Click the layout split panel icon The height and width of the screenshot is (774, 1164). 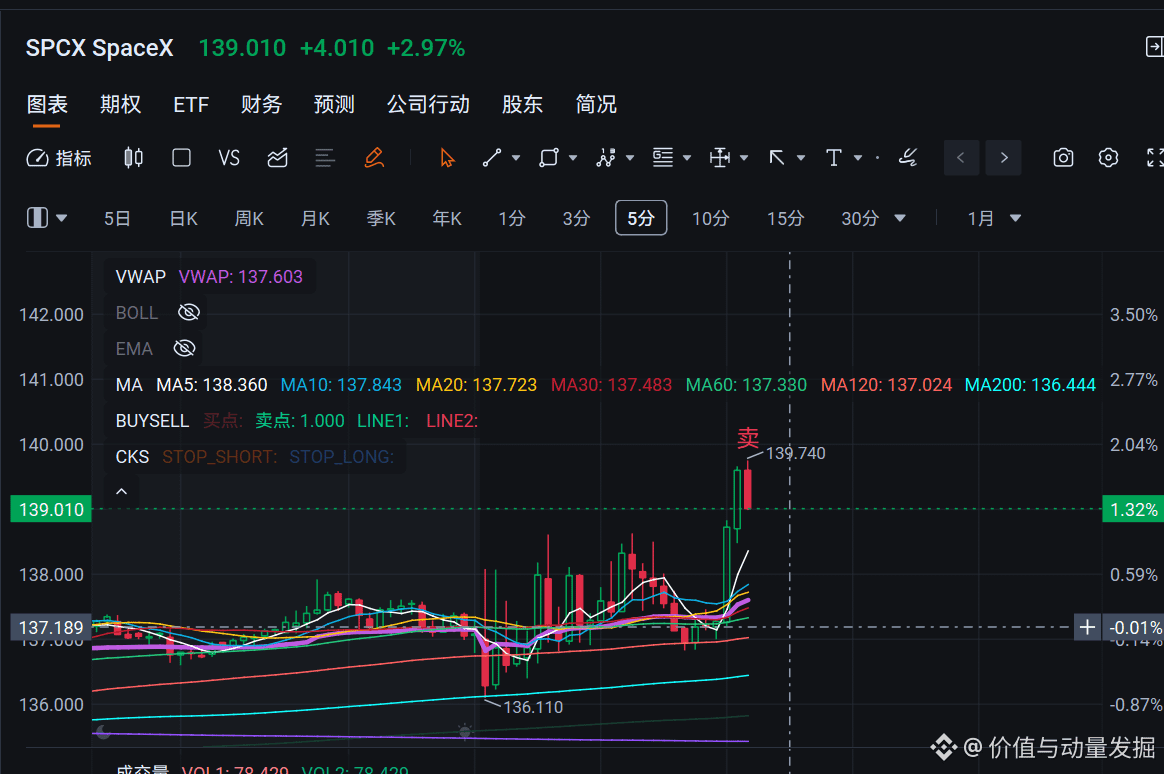click(x=37, y=218)
